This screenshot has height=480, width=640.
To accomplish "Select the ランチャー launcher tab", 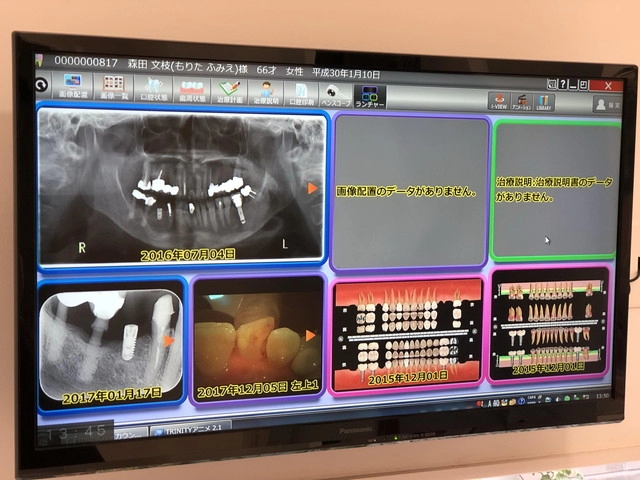I will coord(370,97).
